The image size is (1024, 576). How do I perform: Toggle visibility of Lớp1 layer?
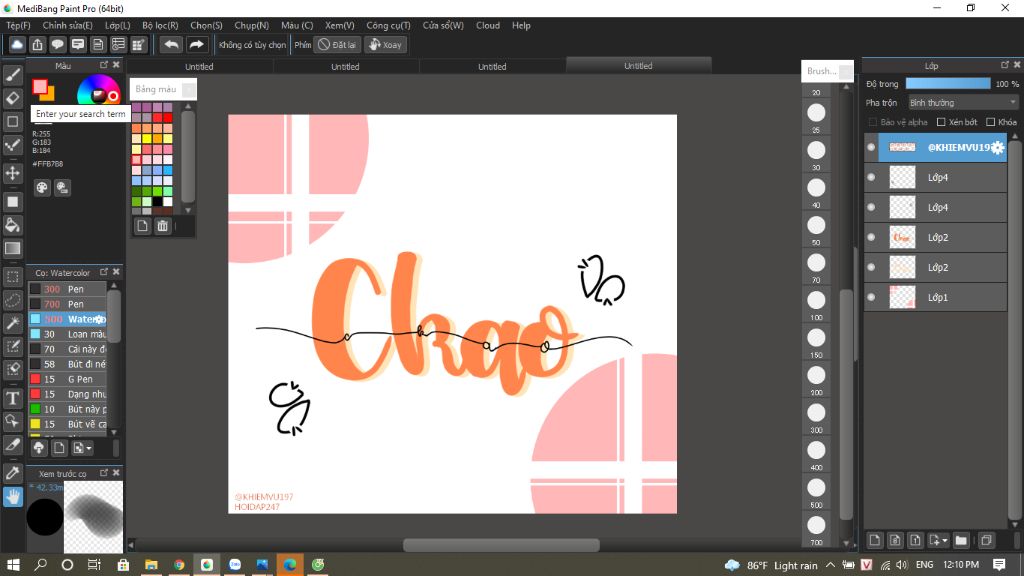click(x=871, y=297)
